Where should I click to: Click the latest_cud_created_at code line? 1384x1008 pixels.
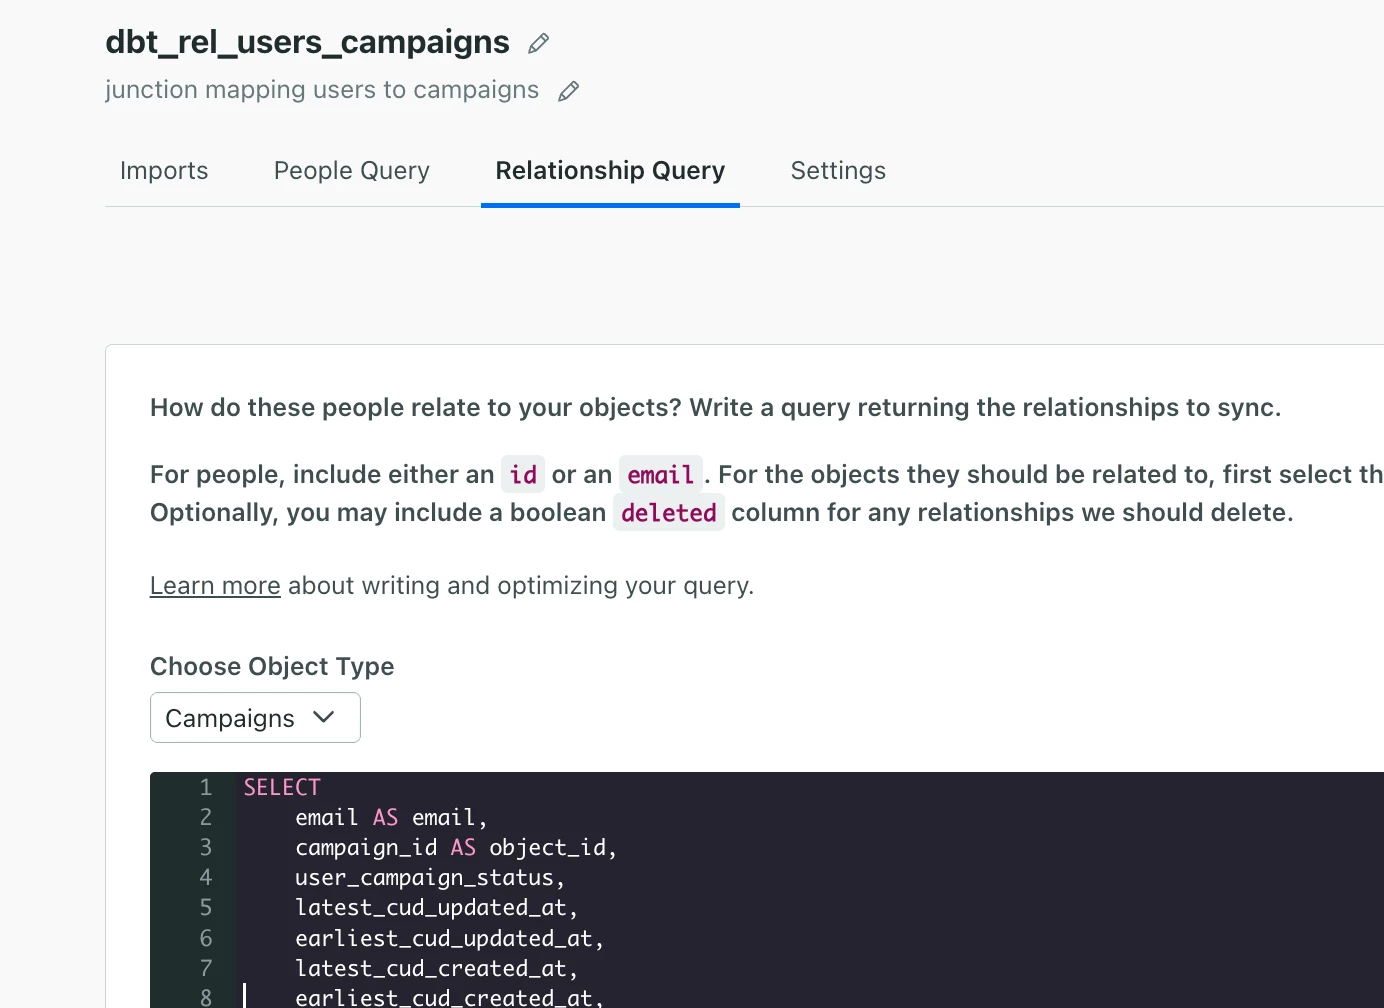pyautogui.click(x=436, y=968)
